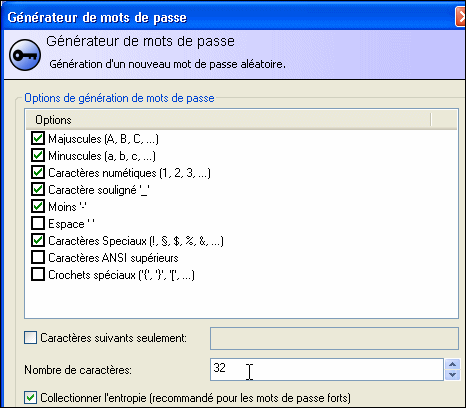
Task: Toggle the Moins '-' checkbox
Action: [x=38, y=206]
